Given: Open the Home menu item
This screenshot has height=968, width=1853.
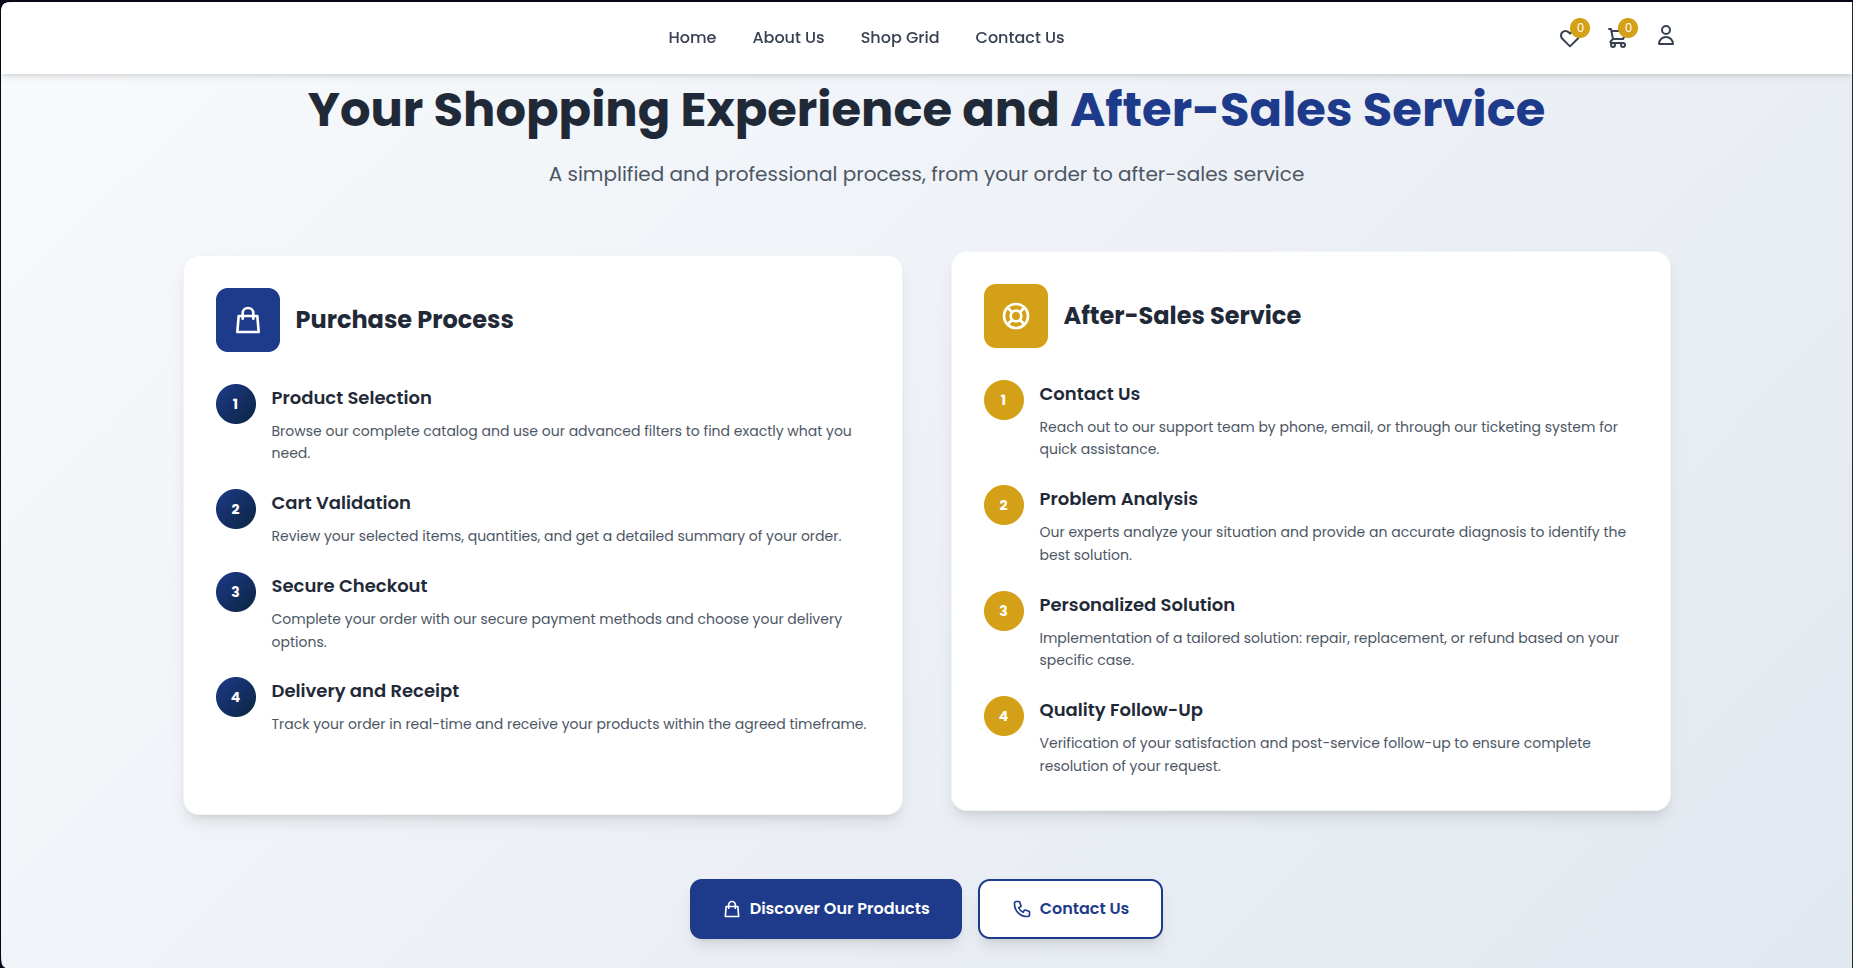Looking at the screenshot, I should (x=692, y=37).
